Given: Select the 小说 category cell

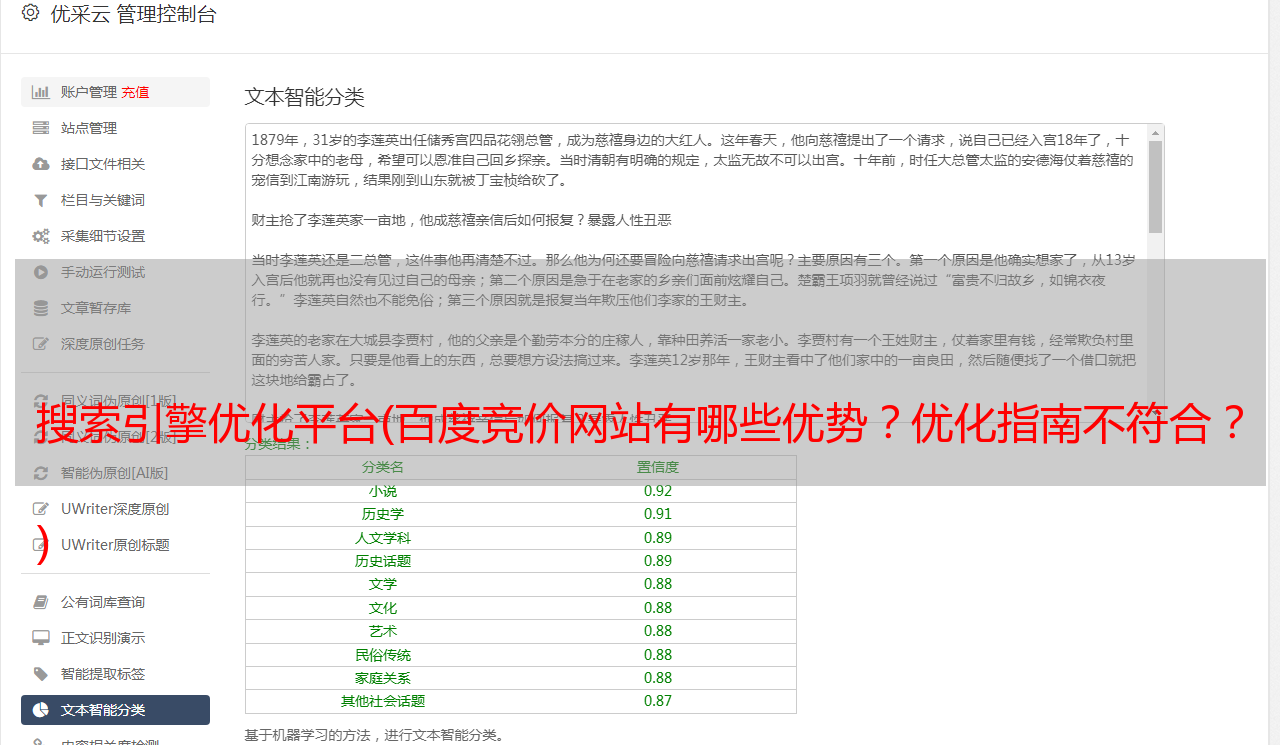Looking at the screenshot, I should pyautogui.click(x=383, y=491).
